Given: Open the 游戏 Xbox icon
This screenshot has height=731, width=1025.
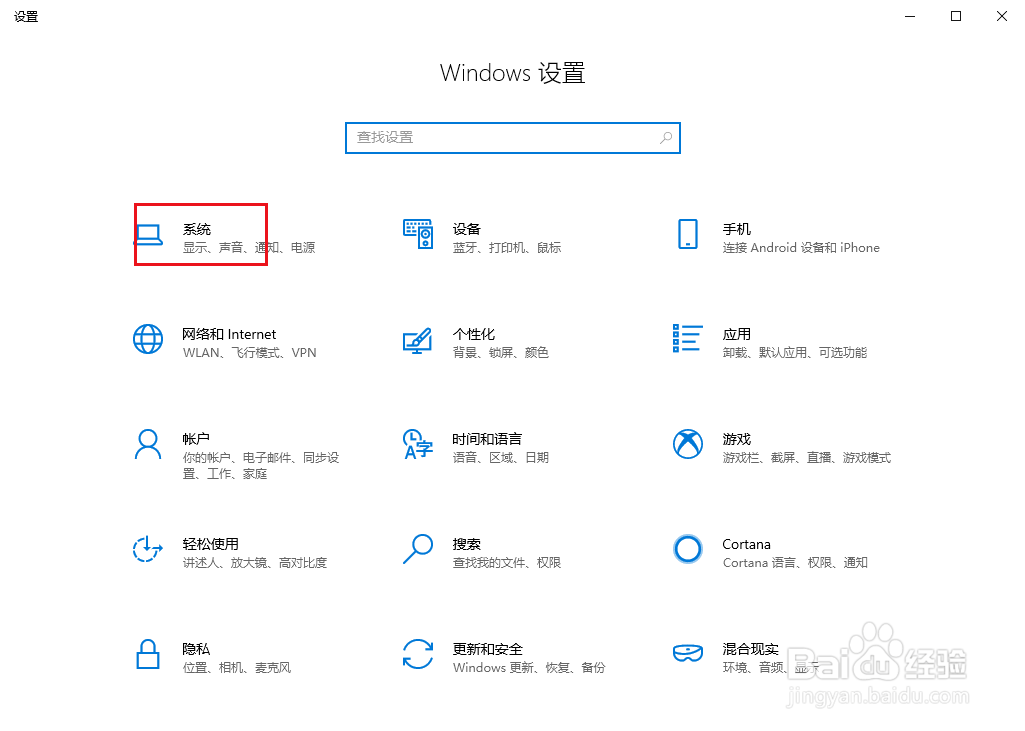Looking at the screenshot, I should [x=688, y=444].
